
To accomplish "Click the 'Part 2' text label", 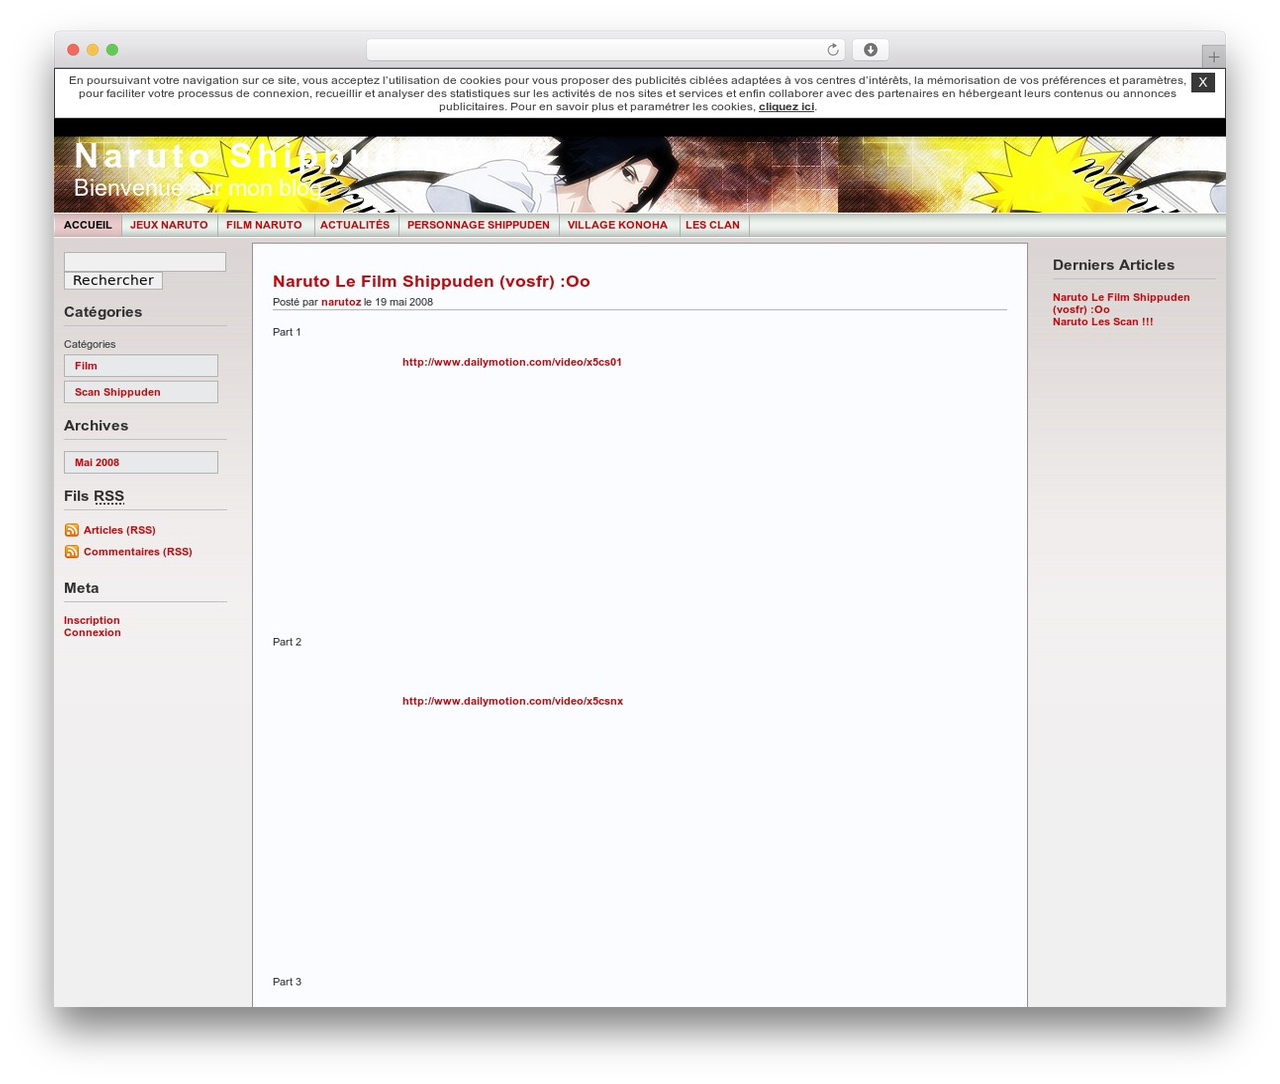I will (287, 642).
